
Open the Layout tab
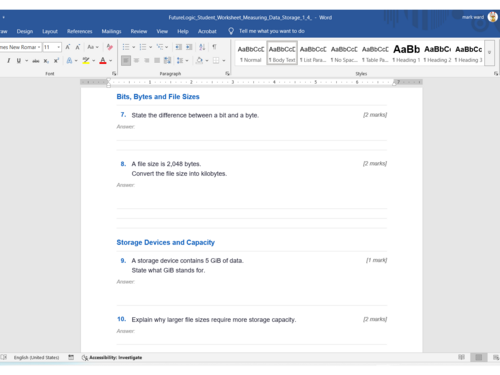click(x=50, y=31)
